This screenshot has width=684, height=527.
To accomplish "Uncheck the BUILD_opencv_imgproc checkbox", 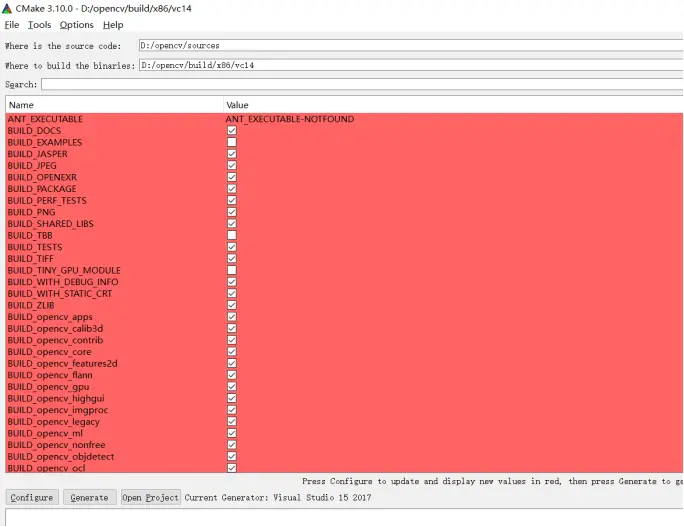I will (x=232, y=410).
